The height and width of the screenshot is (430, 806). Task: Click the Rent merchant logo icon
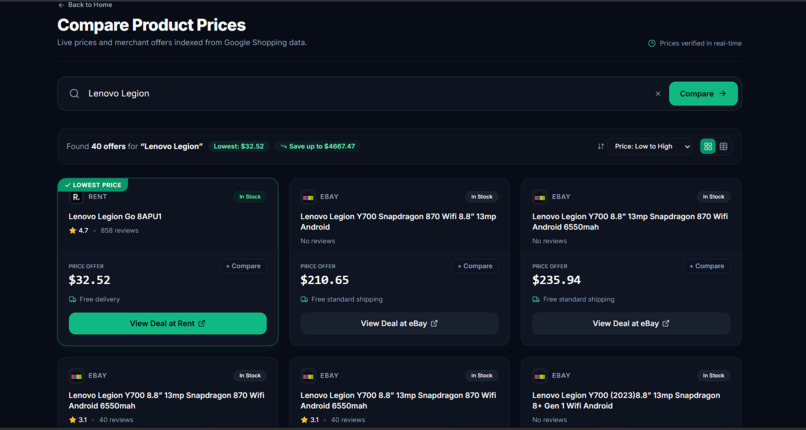[76, 197]
